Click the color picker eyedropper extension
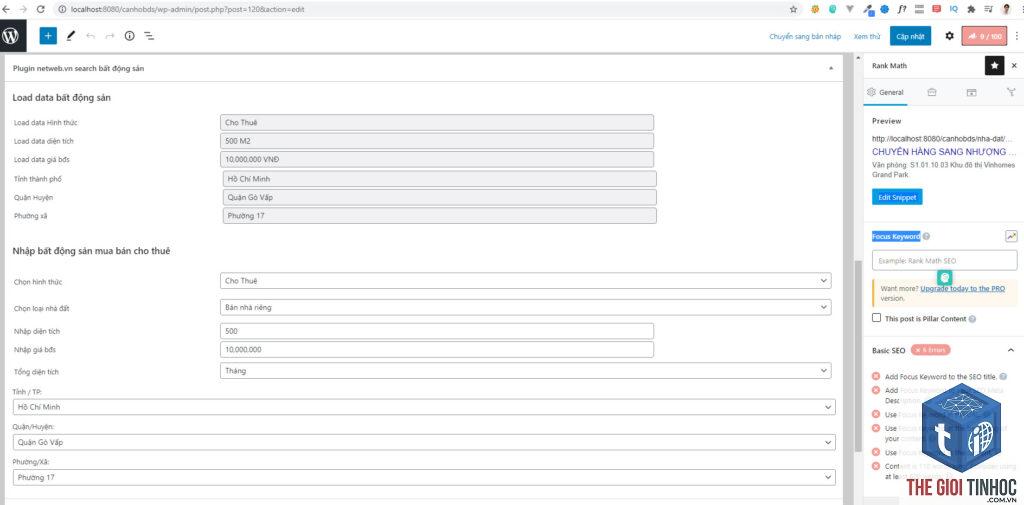The image size is (1024, 505). click(x=868, y=9)
